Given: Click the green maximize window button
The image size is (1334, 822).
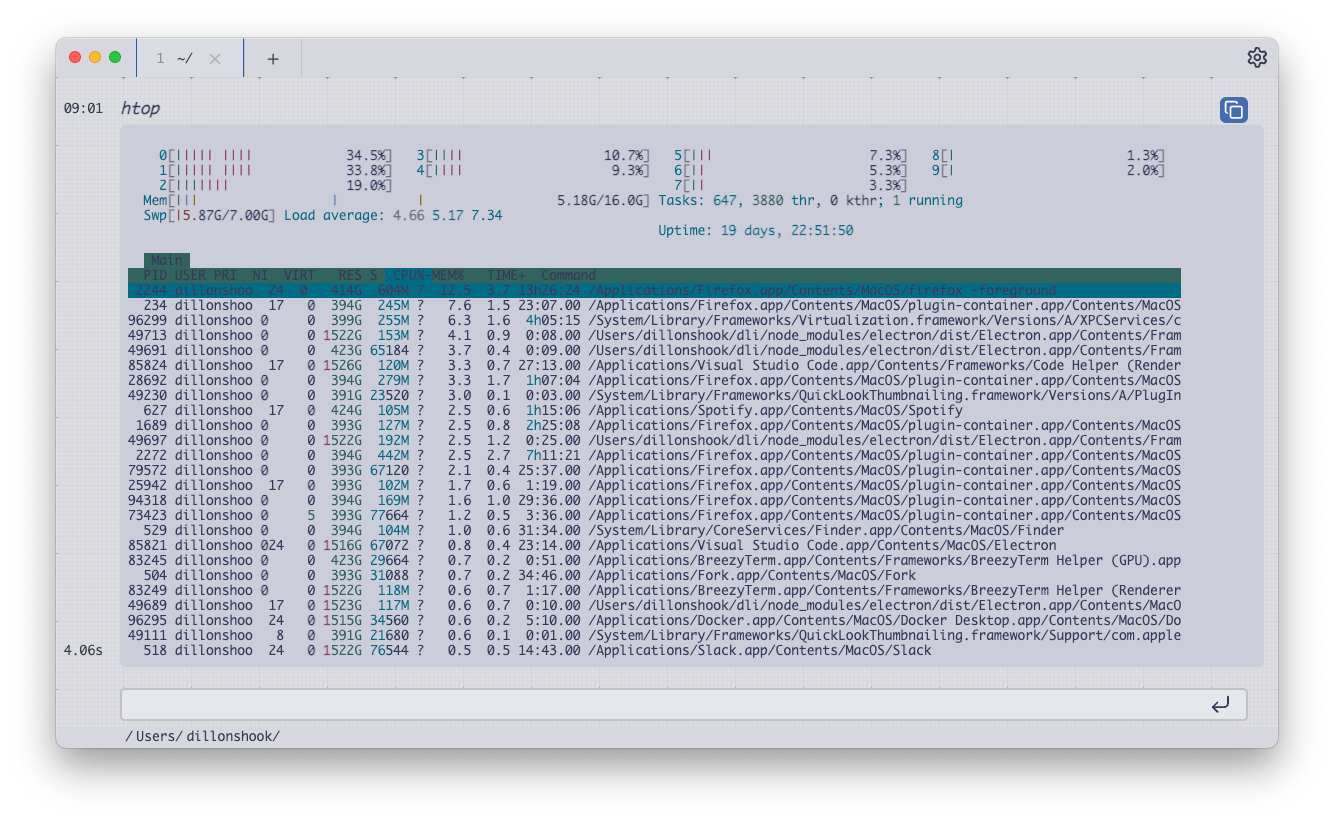Looking at the screenshot, I should [x=115, y=57].
